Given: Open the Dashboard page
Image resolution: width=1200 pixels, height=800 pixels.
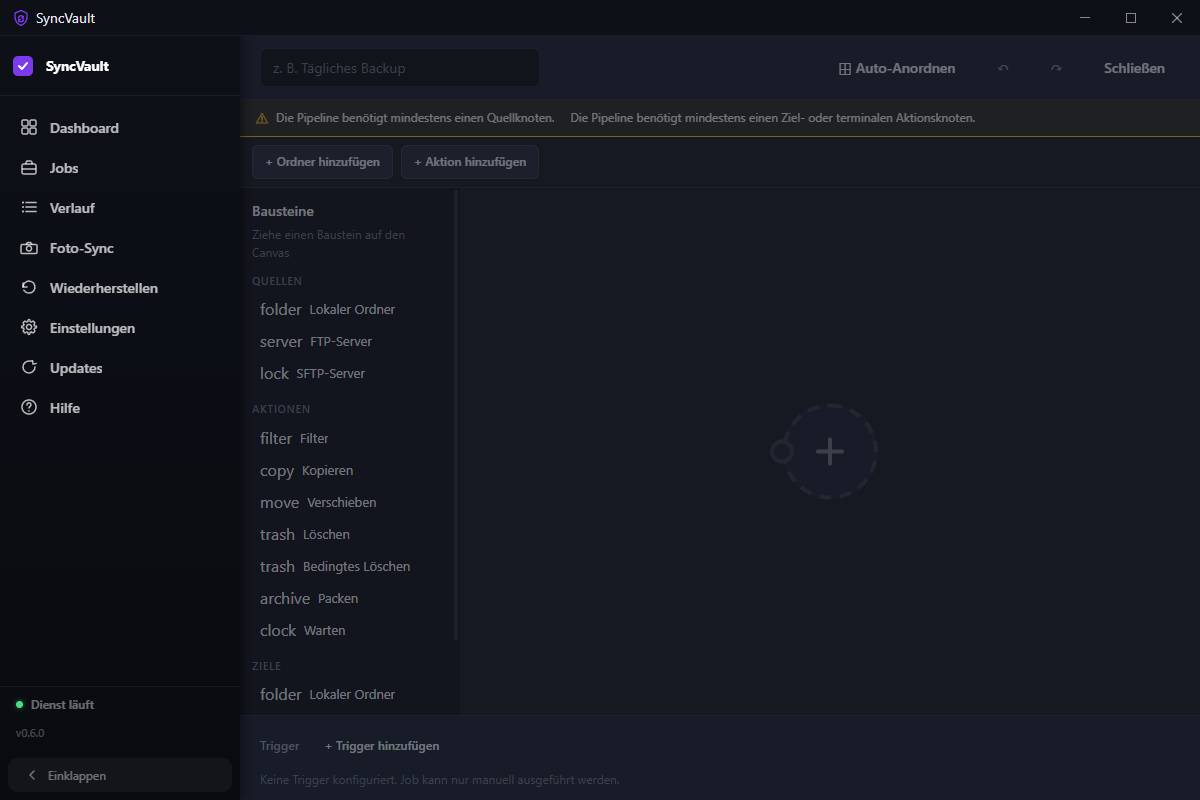Looking at the screenshot, I should [120, 128].
